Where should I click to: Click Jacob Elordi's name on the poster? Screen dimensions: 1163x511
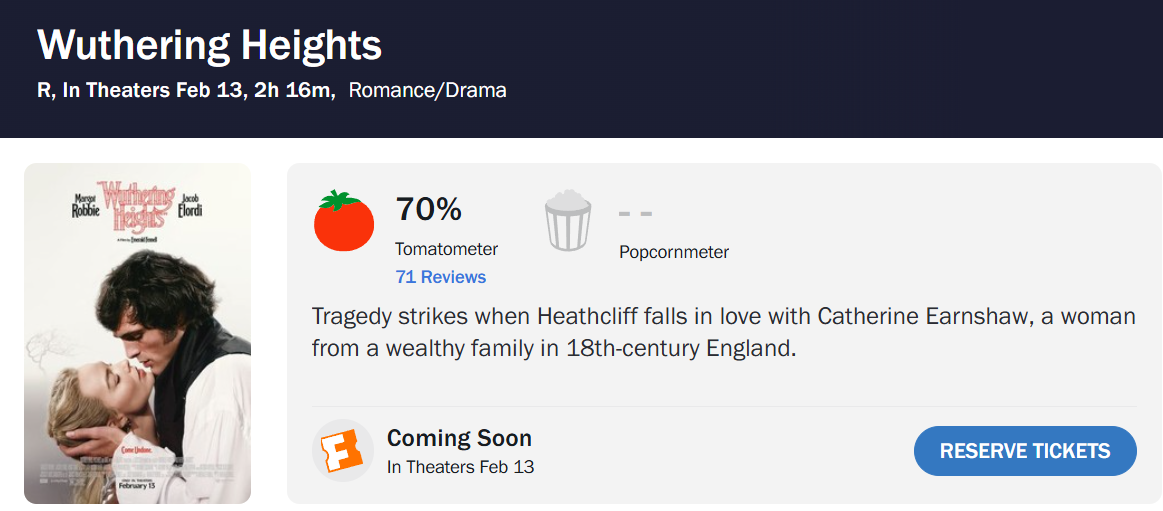coord(188,205)
